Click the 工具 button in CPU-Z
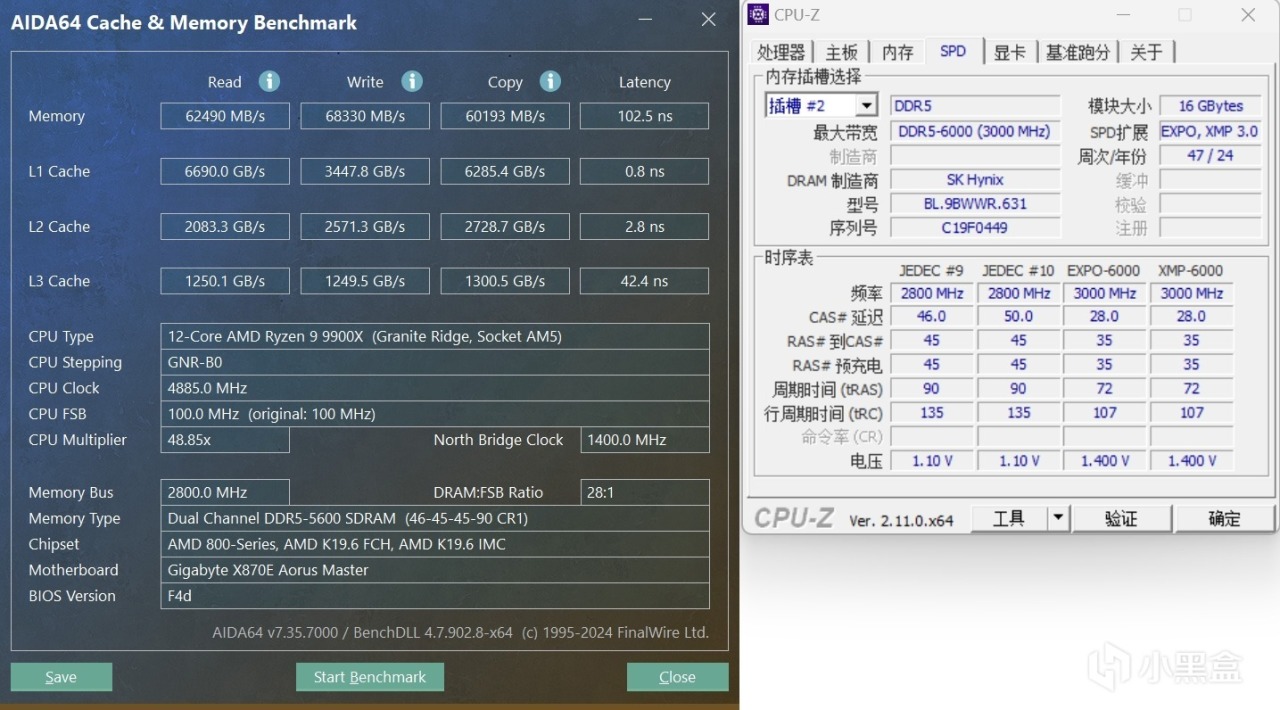1280x710 pixels. click(1008, 518)
